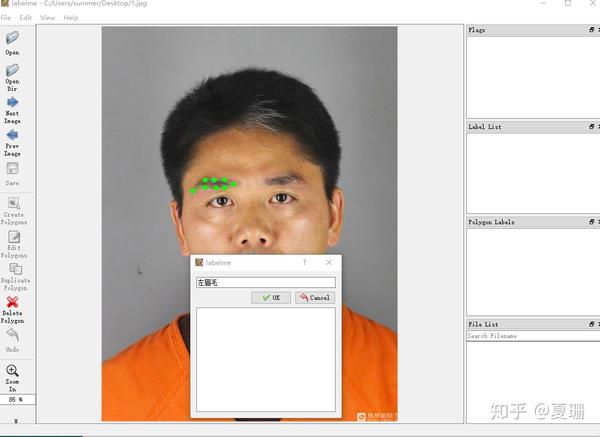Select the Edit Polygons tool
Screen dimensions: 600x437
pos(14,237)
